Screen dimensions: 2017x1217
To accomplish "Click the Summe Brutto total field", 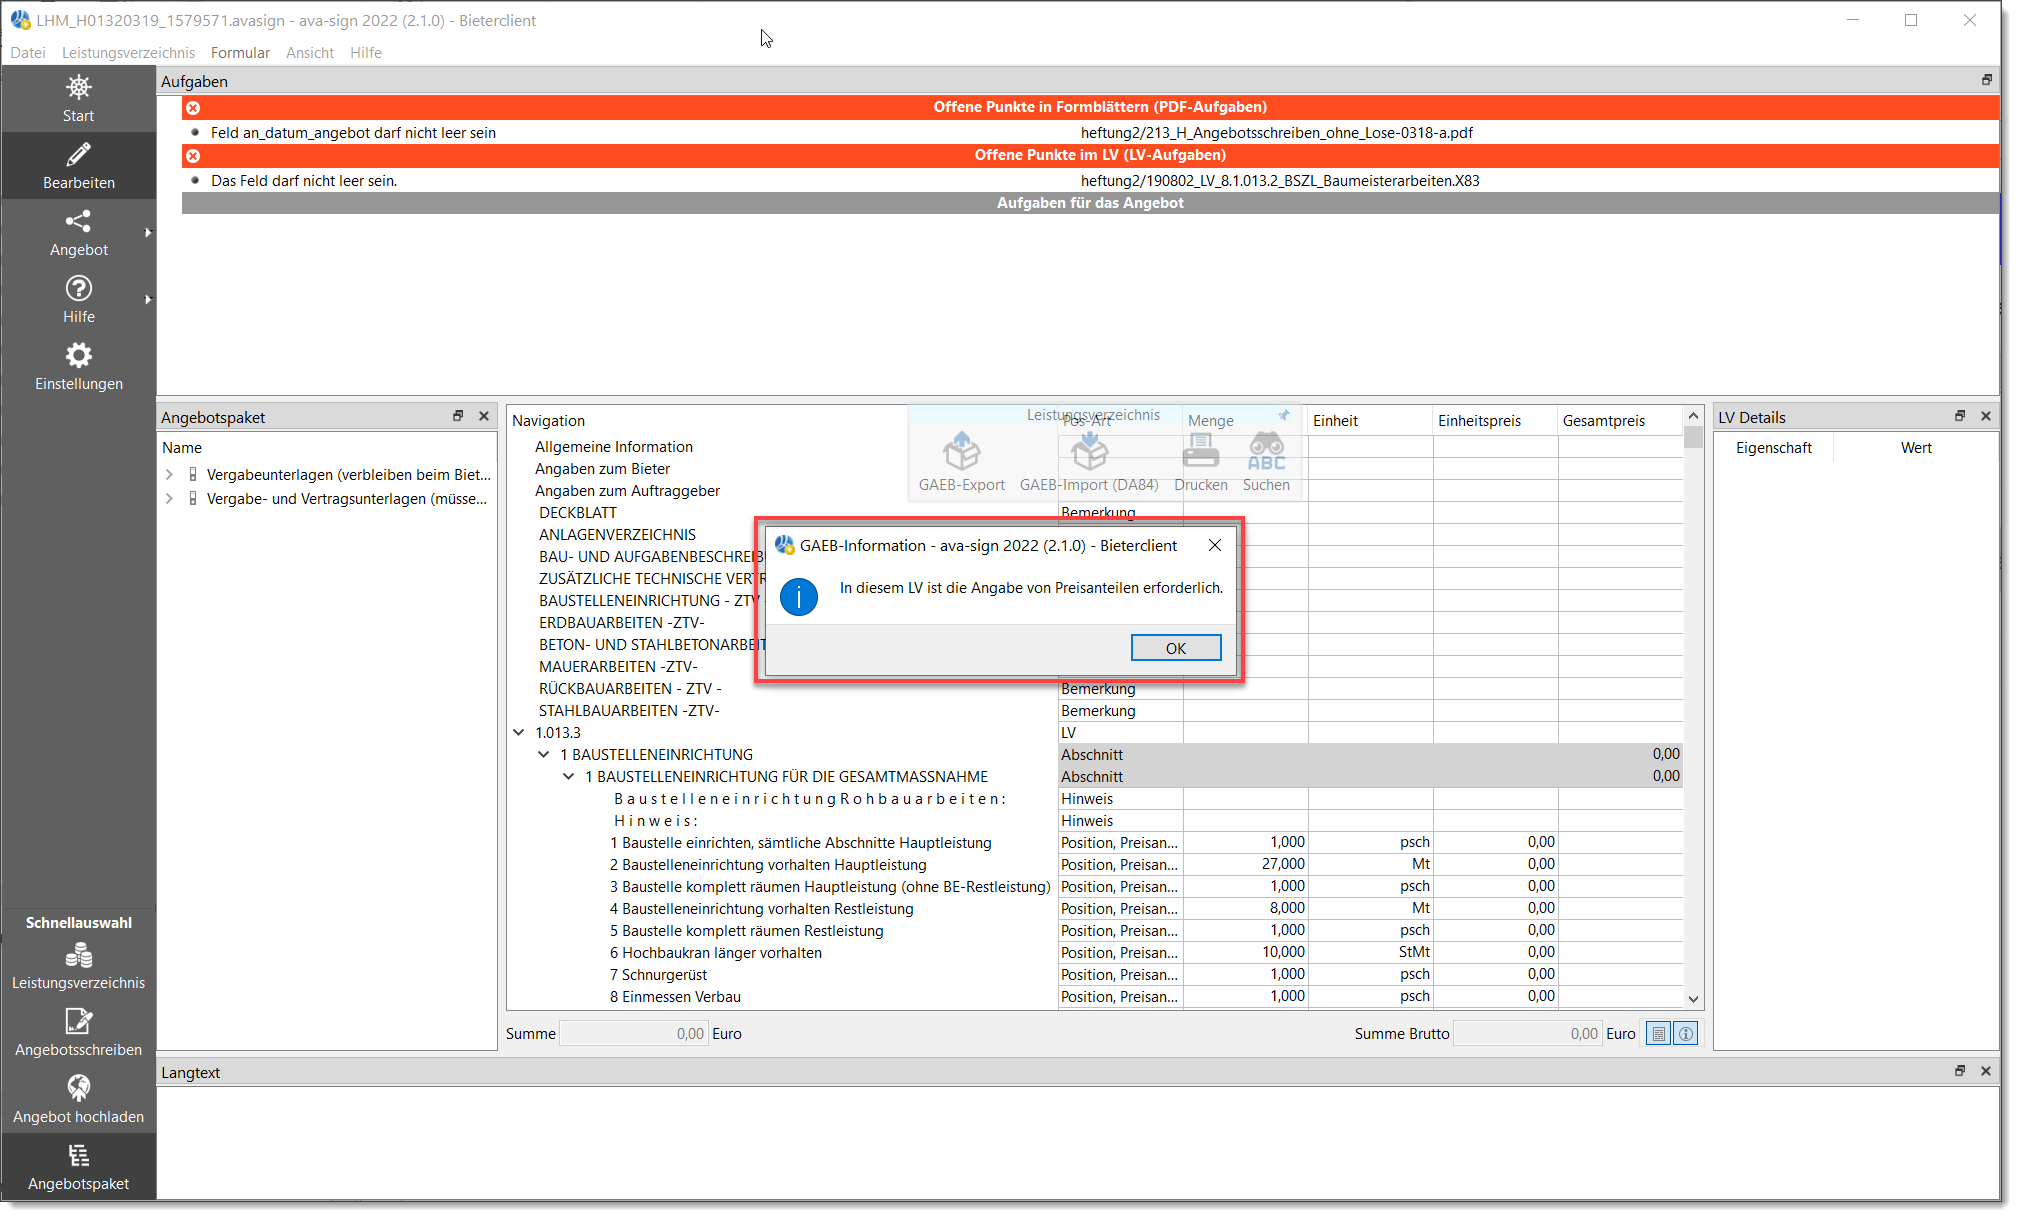I will pyautogui.click(x=1527, y=1034).
